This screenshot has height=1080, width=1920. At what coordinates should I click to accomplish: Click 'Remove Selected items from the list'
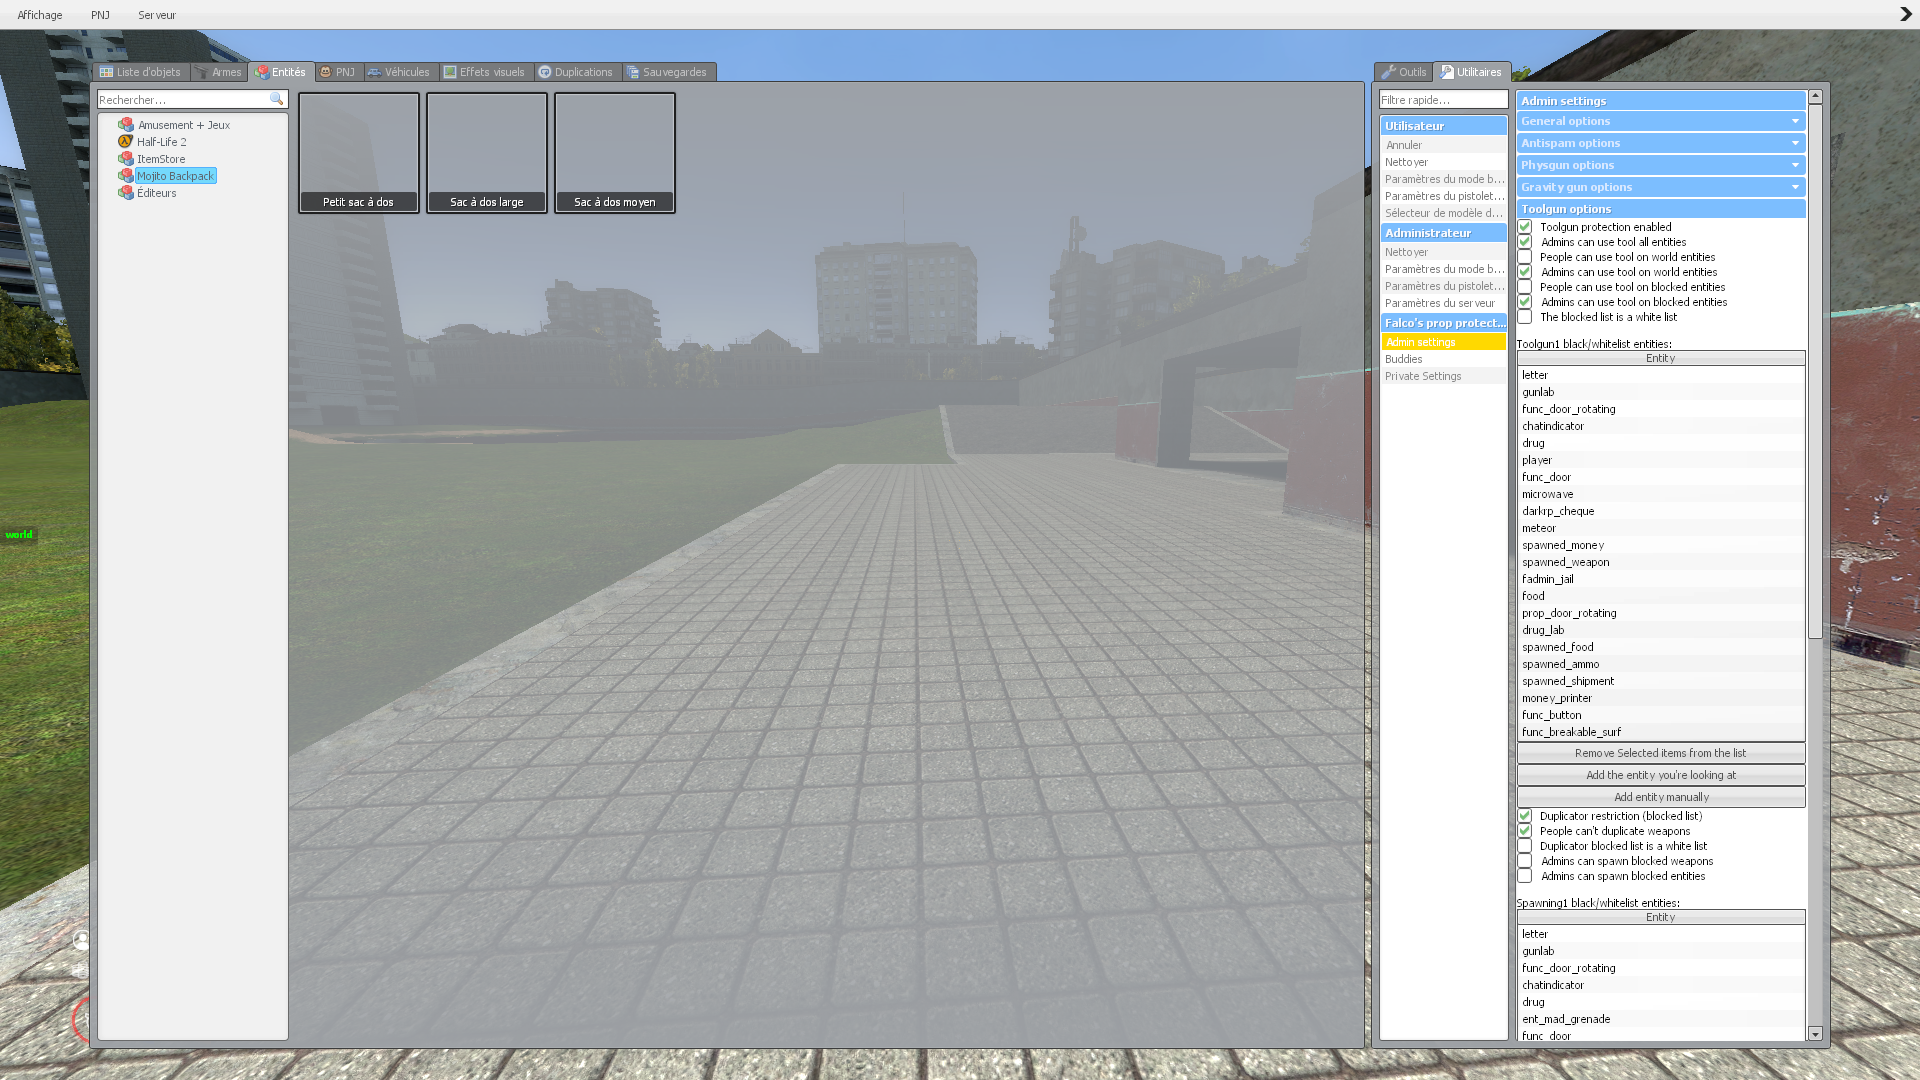point(1660,753)
